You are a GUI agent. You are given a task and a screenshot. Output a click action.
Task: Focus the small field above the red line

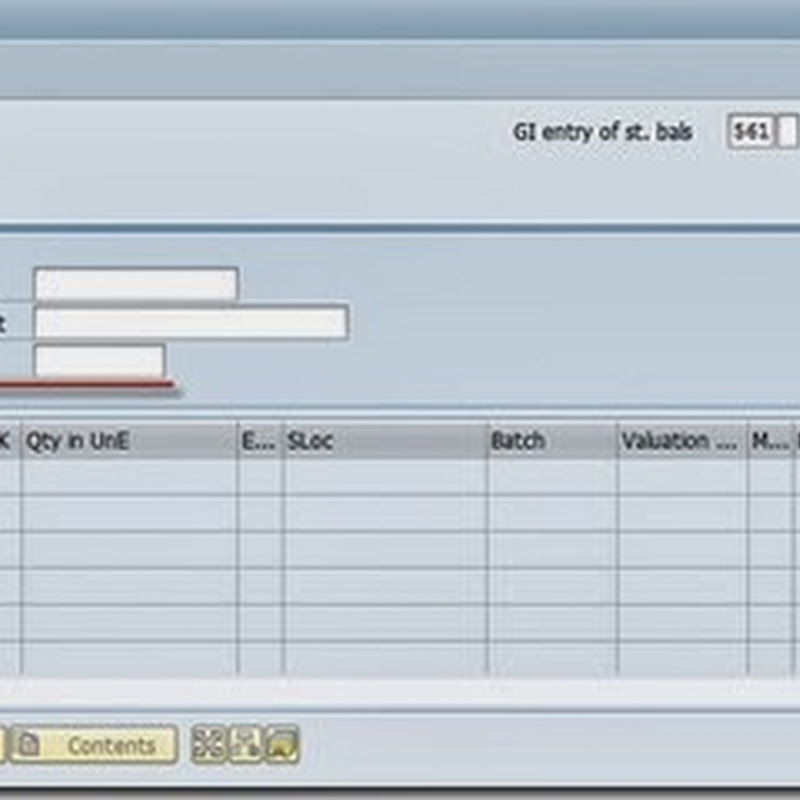coord(99,360)
